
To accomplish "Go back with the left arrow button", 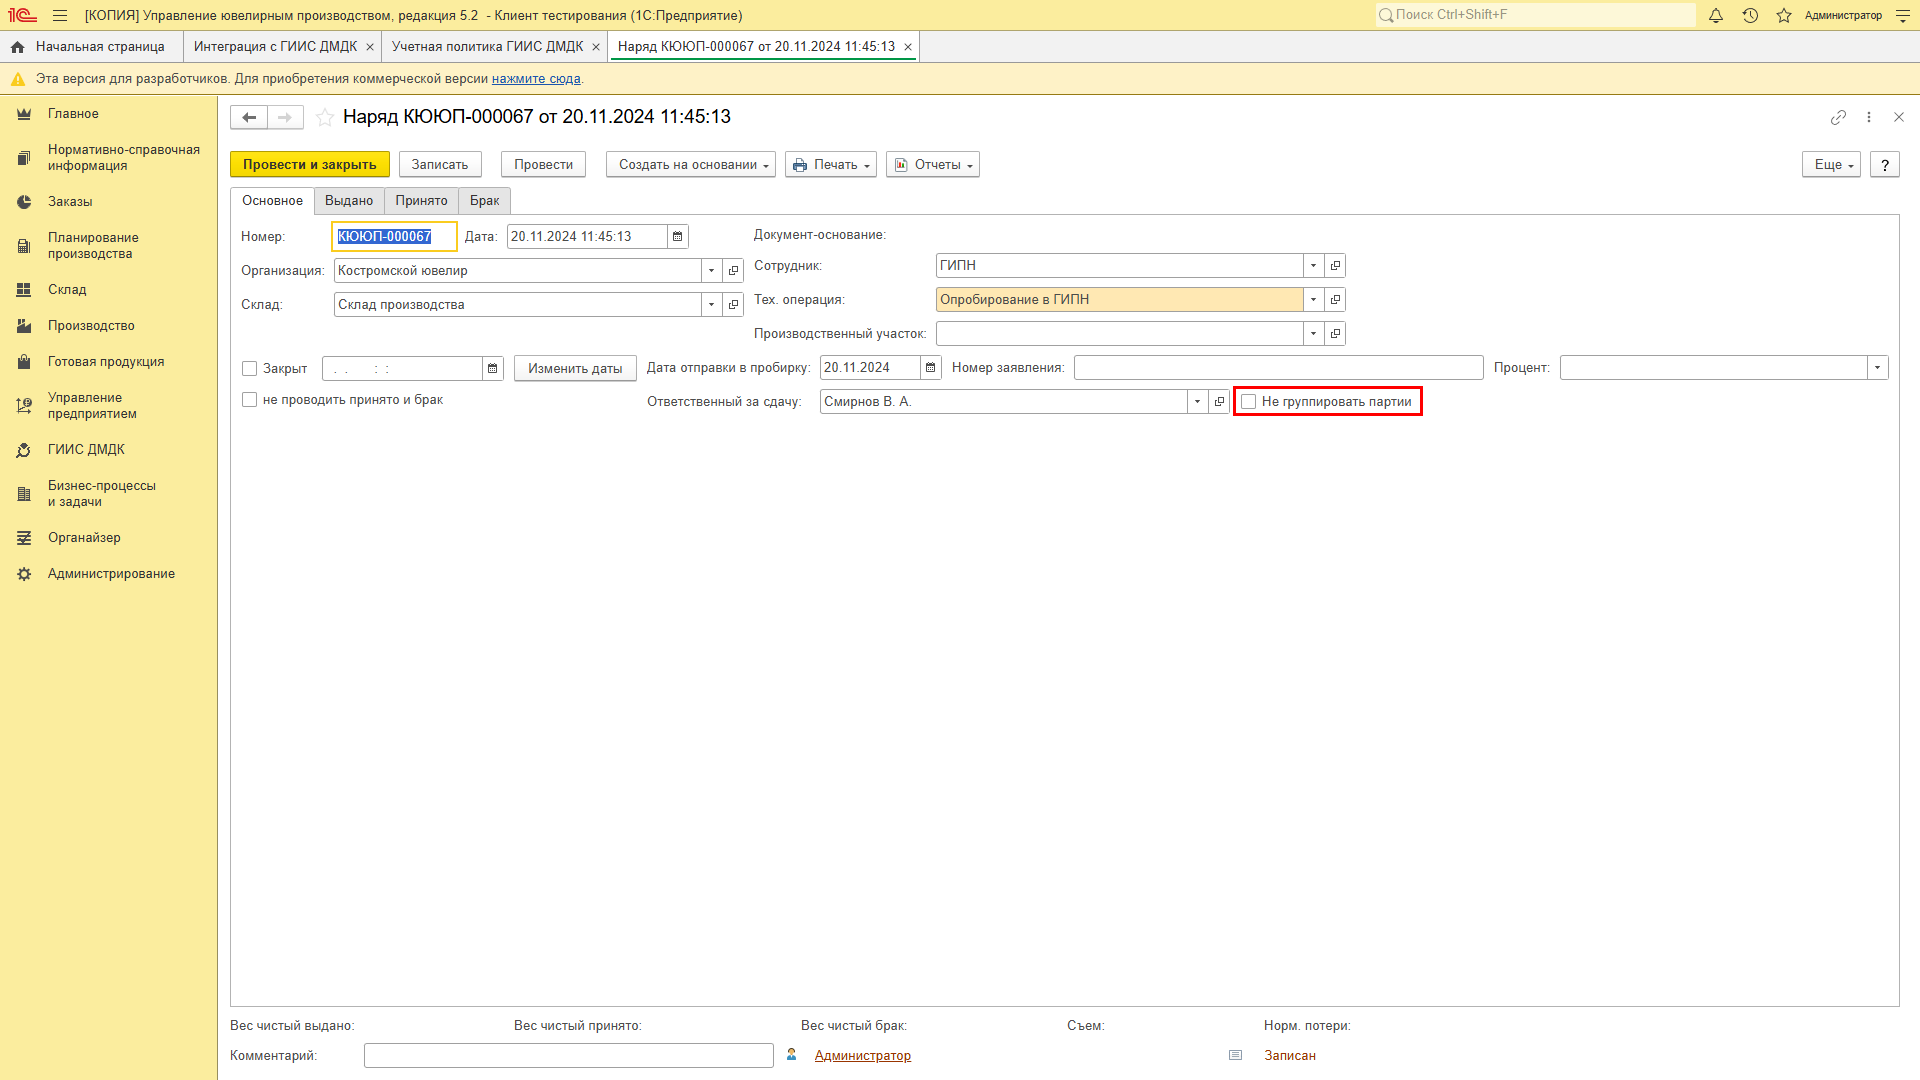I will coord(249,117).
